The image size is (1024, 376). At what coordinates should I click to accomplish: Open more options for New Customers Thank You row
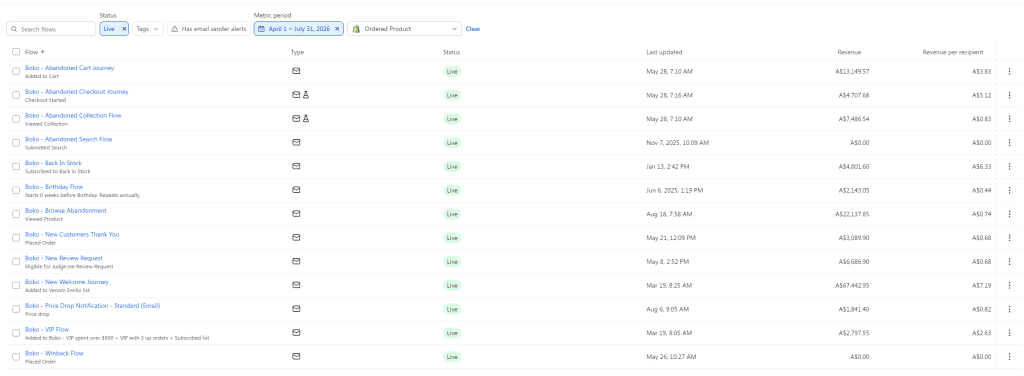point(1009,238)
